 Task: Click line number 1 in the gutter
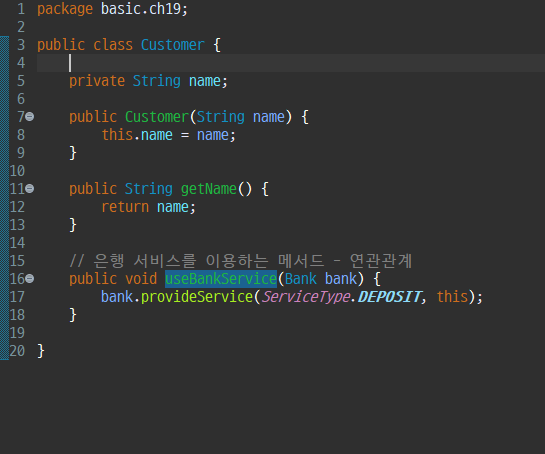(21, 9)
